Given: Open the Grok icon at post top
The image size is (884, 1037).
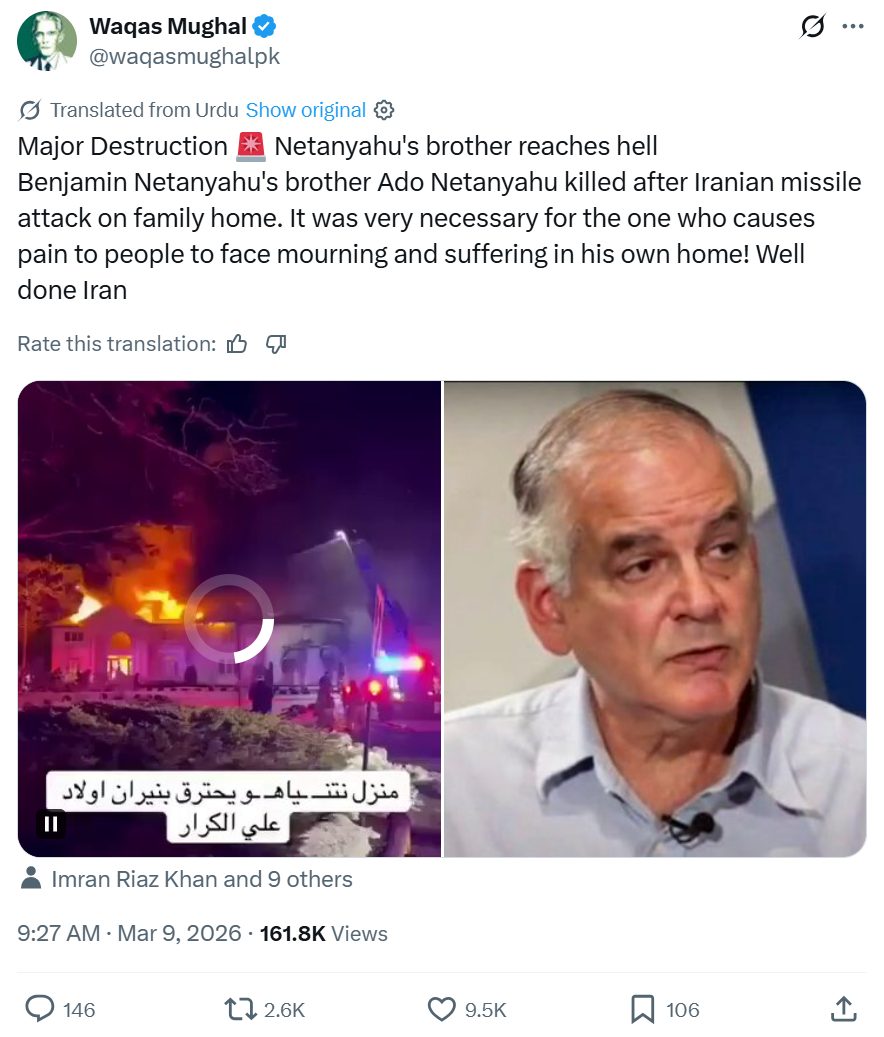Looking at the screenshot, I should point(812,26).
